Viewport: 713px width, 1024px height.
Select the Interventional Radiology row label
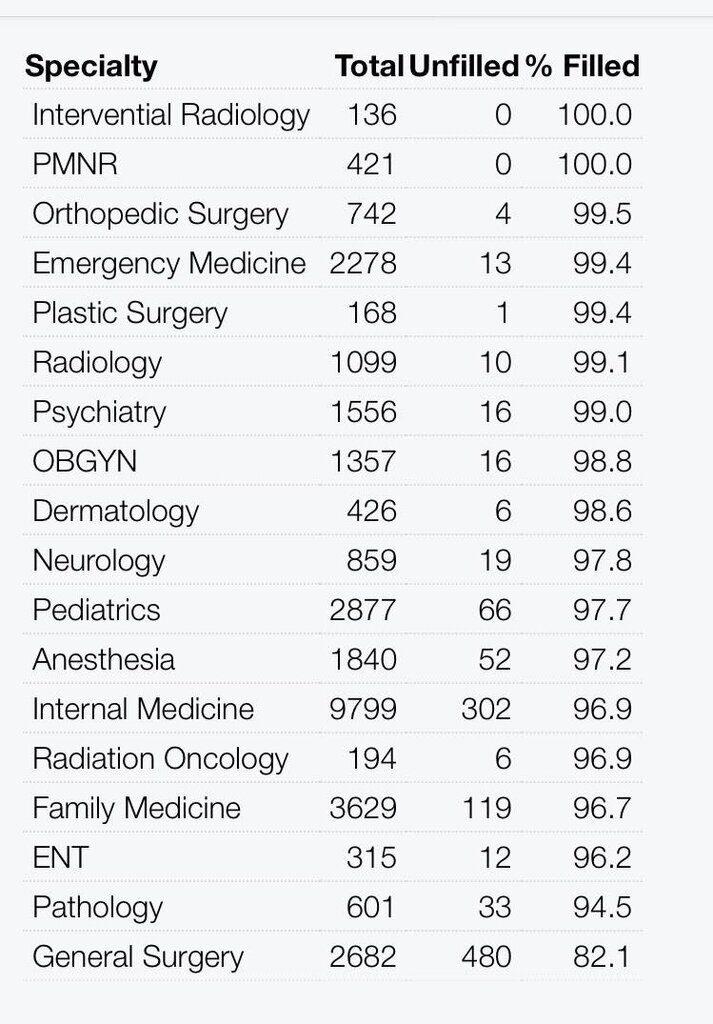click(171, 115)
